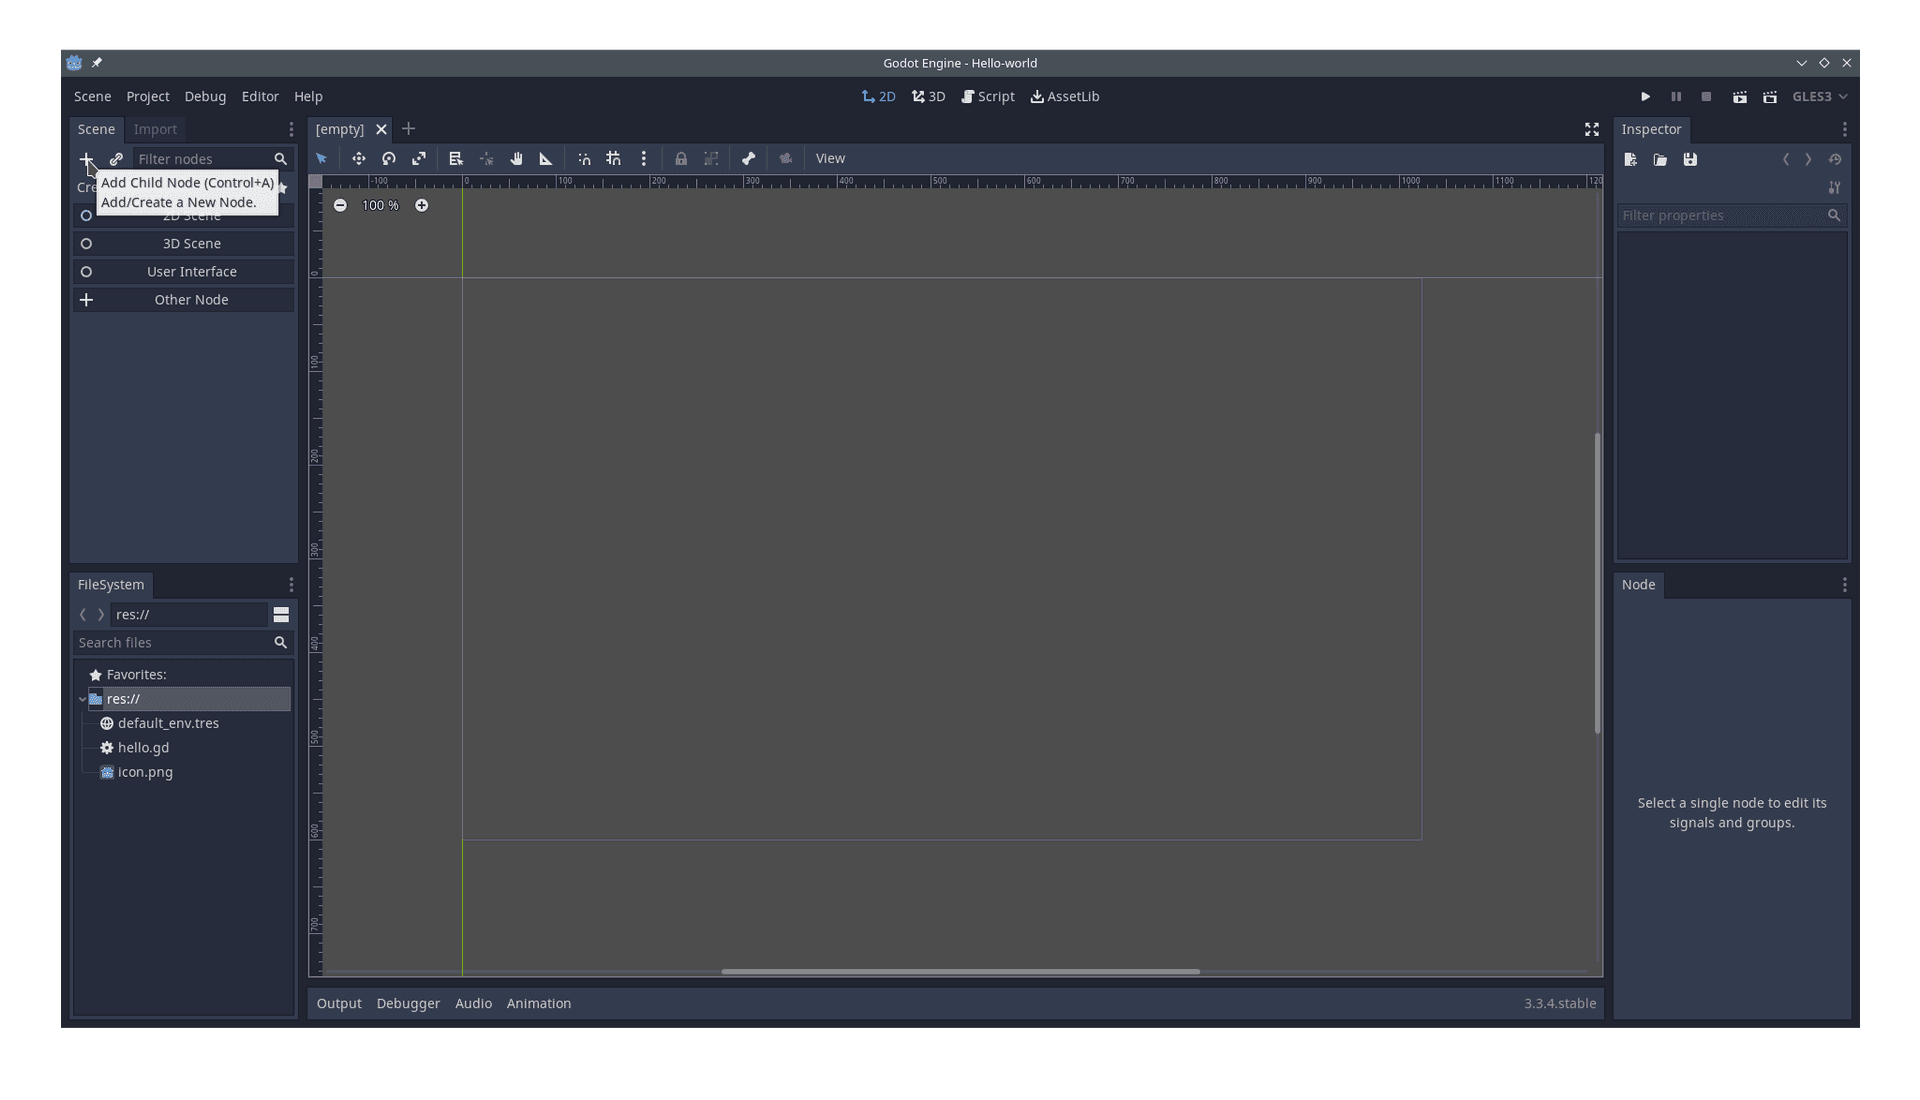The image size is (1920, 1100).
Task: Click the Scale tool icon
Action: click(x=419, y=158)
